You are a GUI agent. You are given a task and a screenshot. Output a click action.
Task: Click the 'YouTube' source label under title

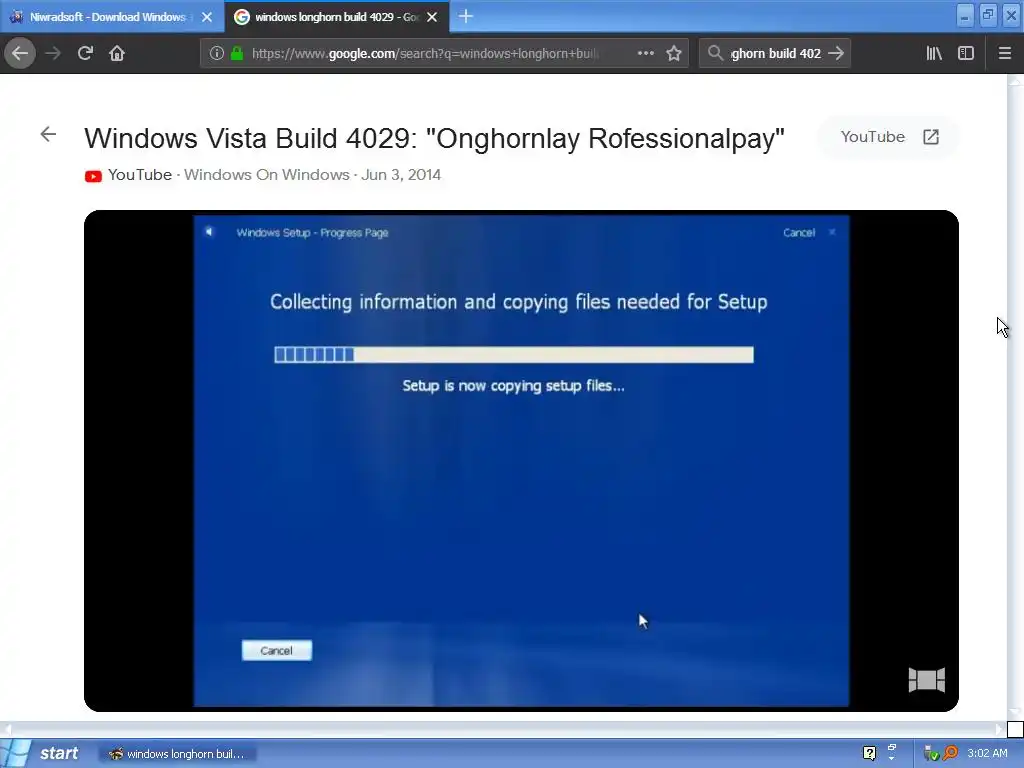pos(140,175)
